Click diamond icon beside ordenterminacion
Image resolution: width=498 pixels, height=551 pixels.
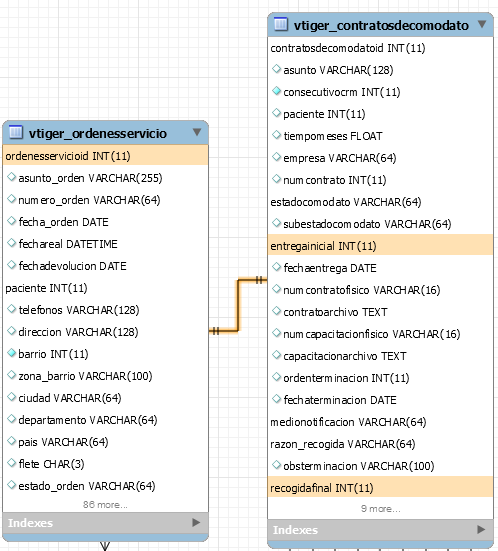pos(277,377)
